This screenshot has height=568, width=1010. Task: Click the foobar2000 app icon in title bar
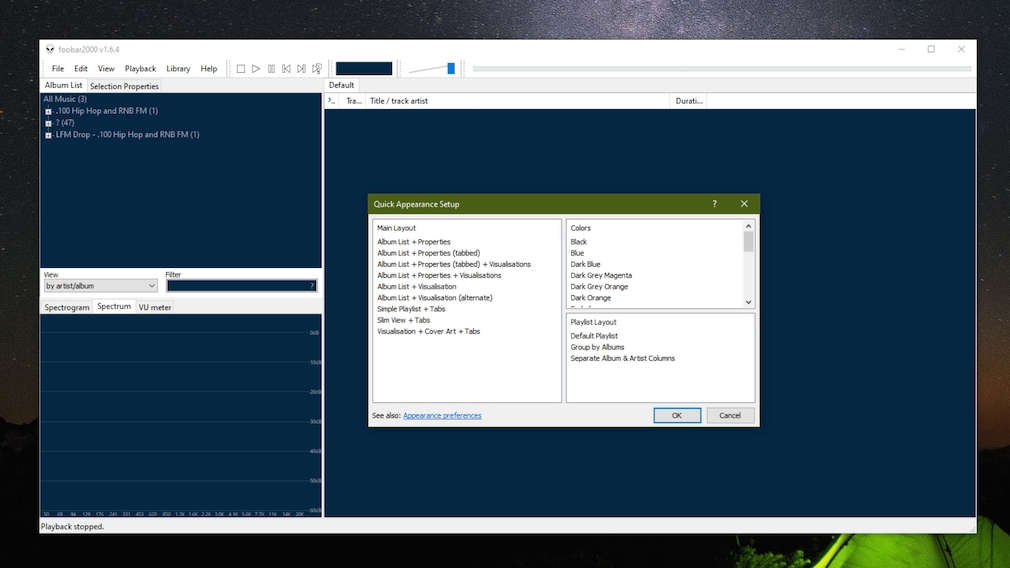(x=50, y=49)
